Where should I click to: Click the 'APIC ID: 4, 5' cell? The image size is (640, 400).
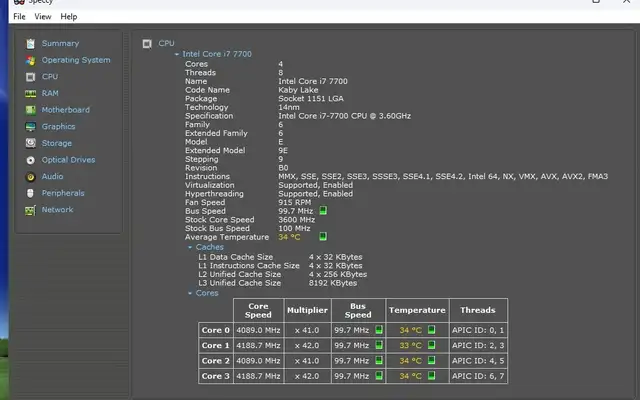478,361
